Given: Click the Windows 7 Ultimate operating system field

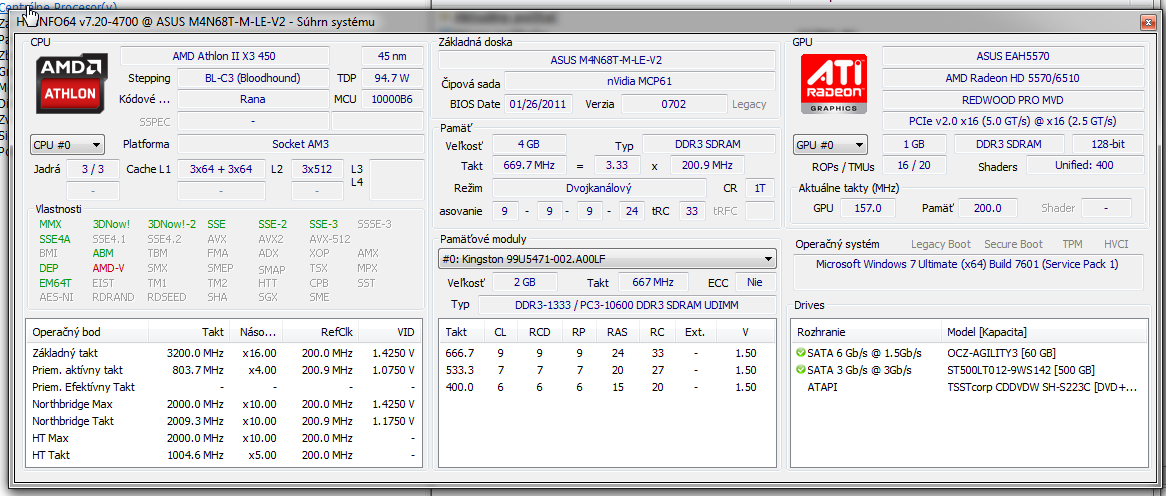Looking at the screenshot, I should click(x=966, y=264).
